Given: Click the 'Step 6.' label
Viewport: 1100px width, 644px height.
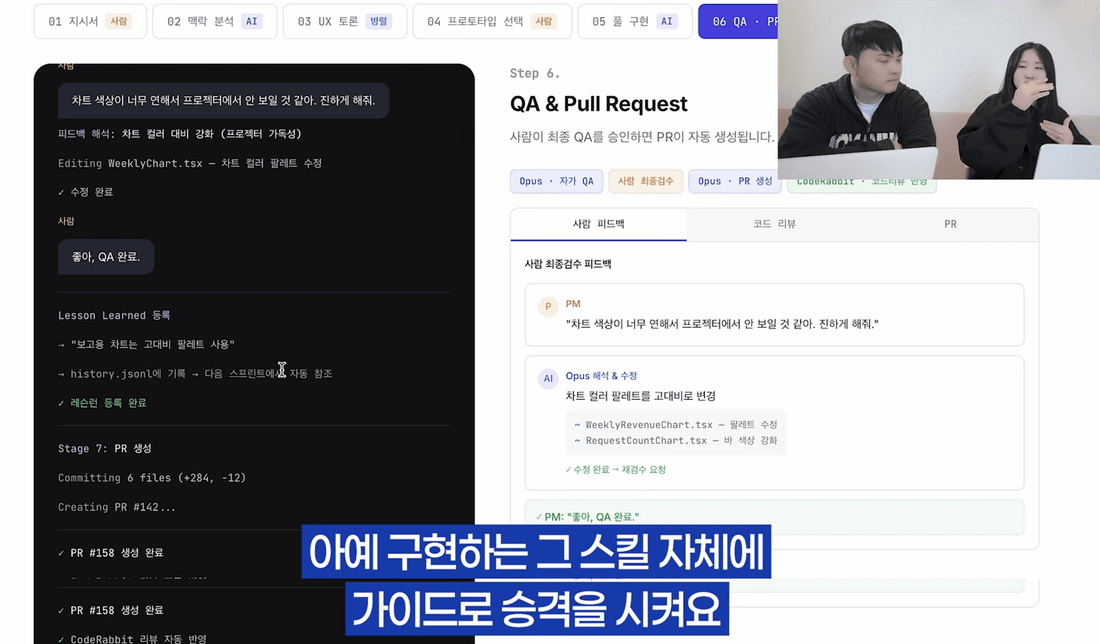Looking at the screenshot, I should (x=535, y=73).
